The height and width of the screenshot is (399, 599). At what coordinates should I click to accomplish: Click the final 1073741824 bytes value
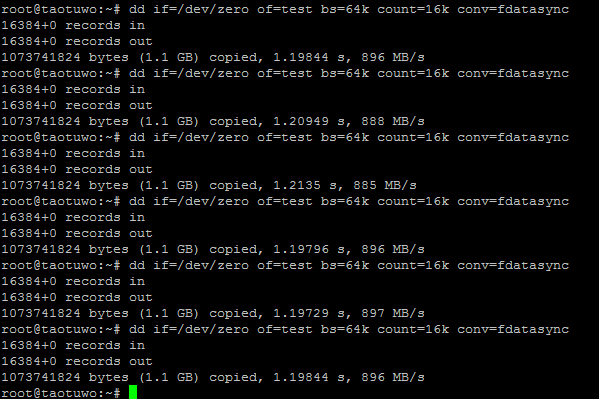(x=41, y=377)
